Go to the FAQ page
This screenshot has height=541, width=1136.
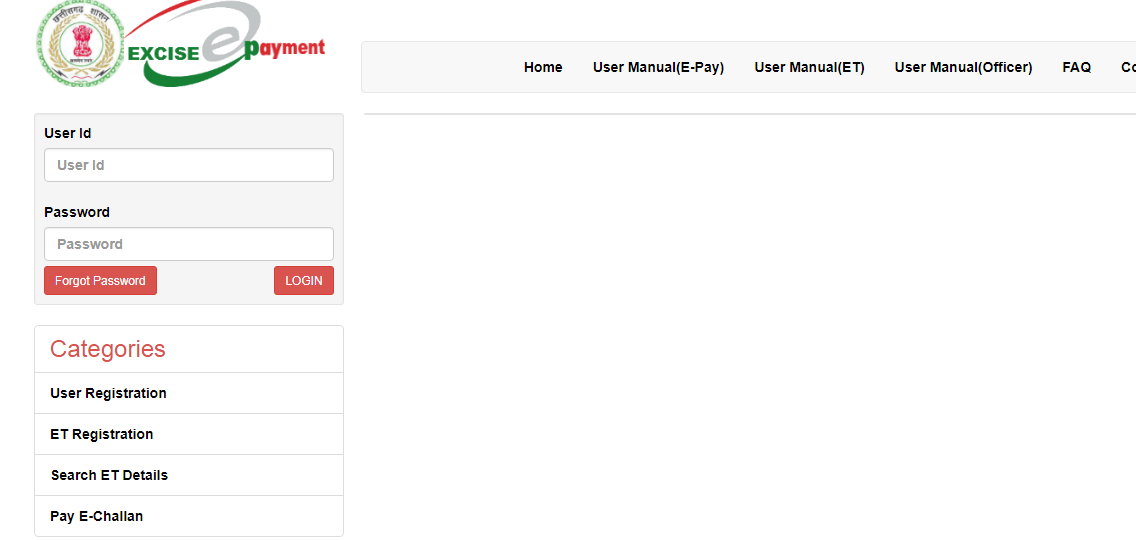[1076, 67]
